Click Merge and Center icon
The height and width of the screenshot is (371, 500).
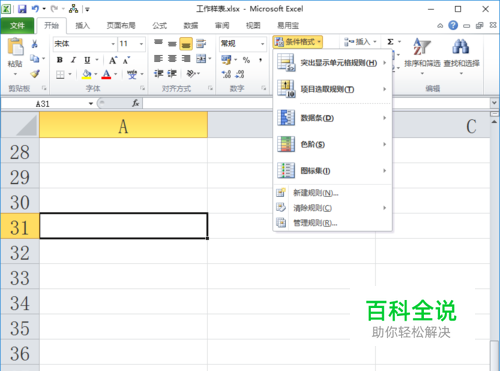(x=201, y=59)
